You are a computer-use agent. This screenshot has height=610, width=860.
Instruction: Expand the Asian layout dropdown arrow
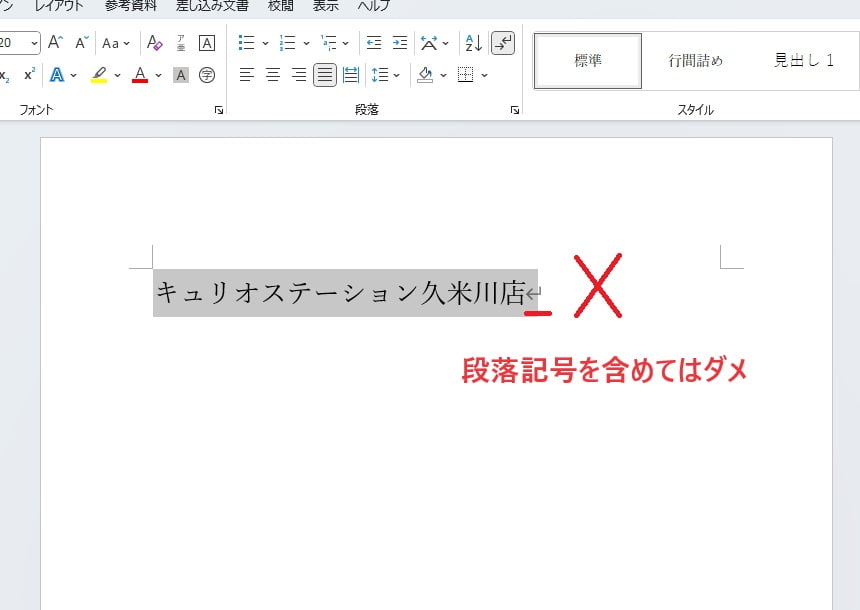[x=445, y=43]
